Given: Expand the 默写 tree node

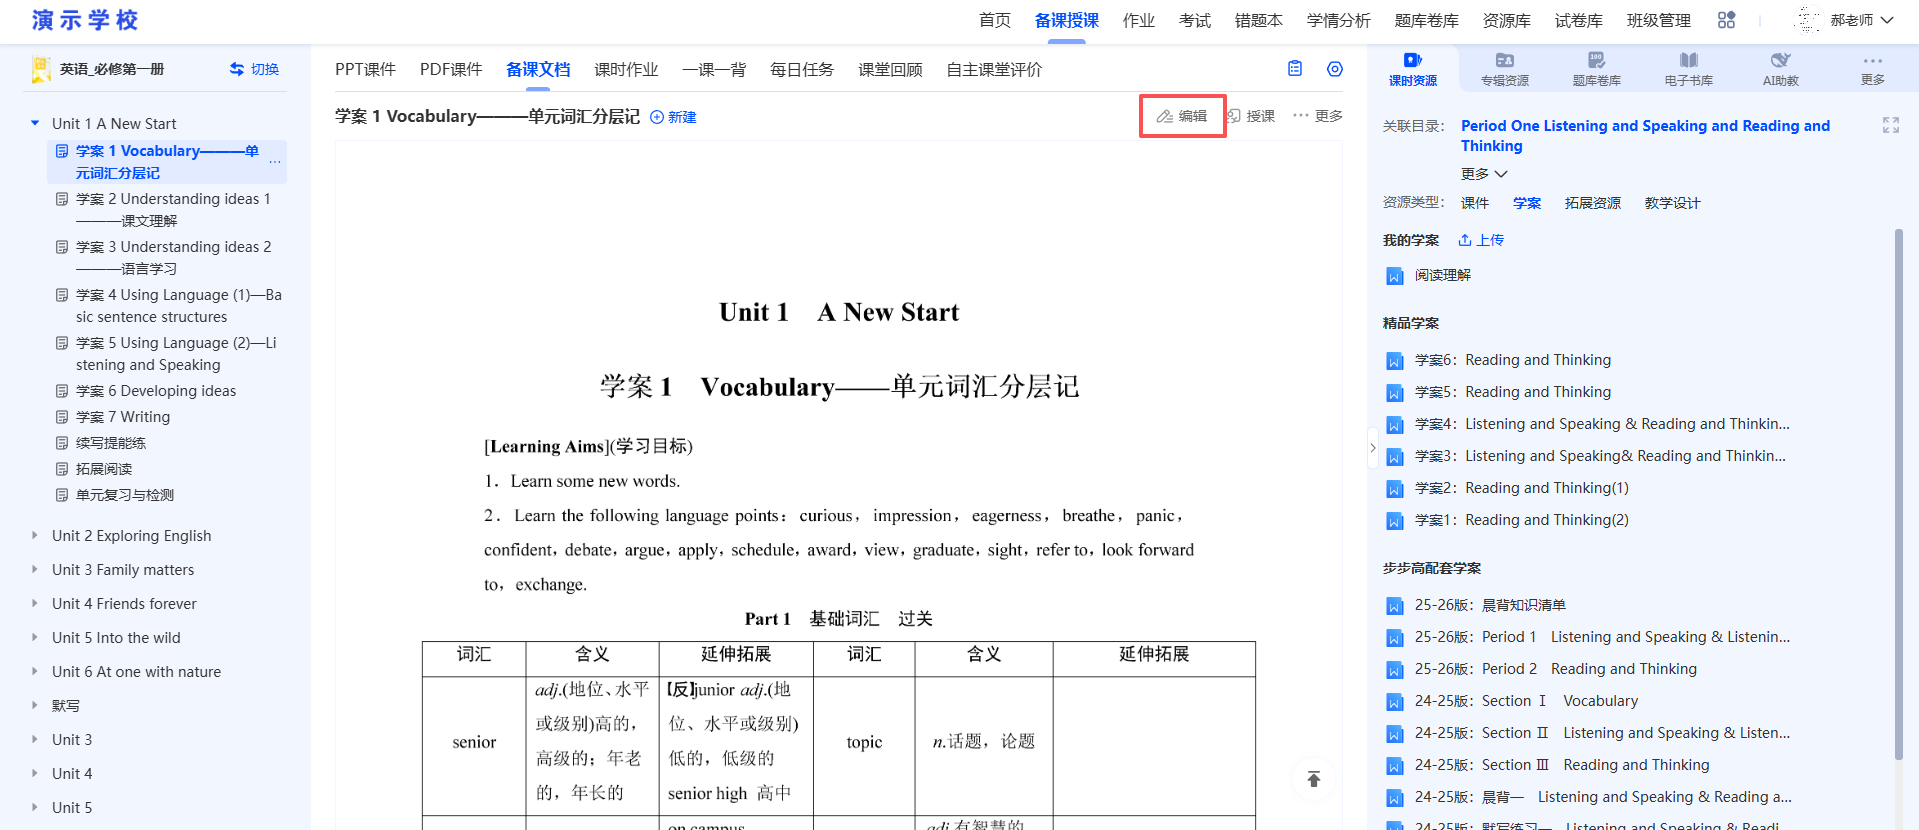Looking at the screenshot, I should click(x=35, y=705).
